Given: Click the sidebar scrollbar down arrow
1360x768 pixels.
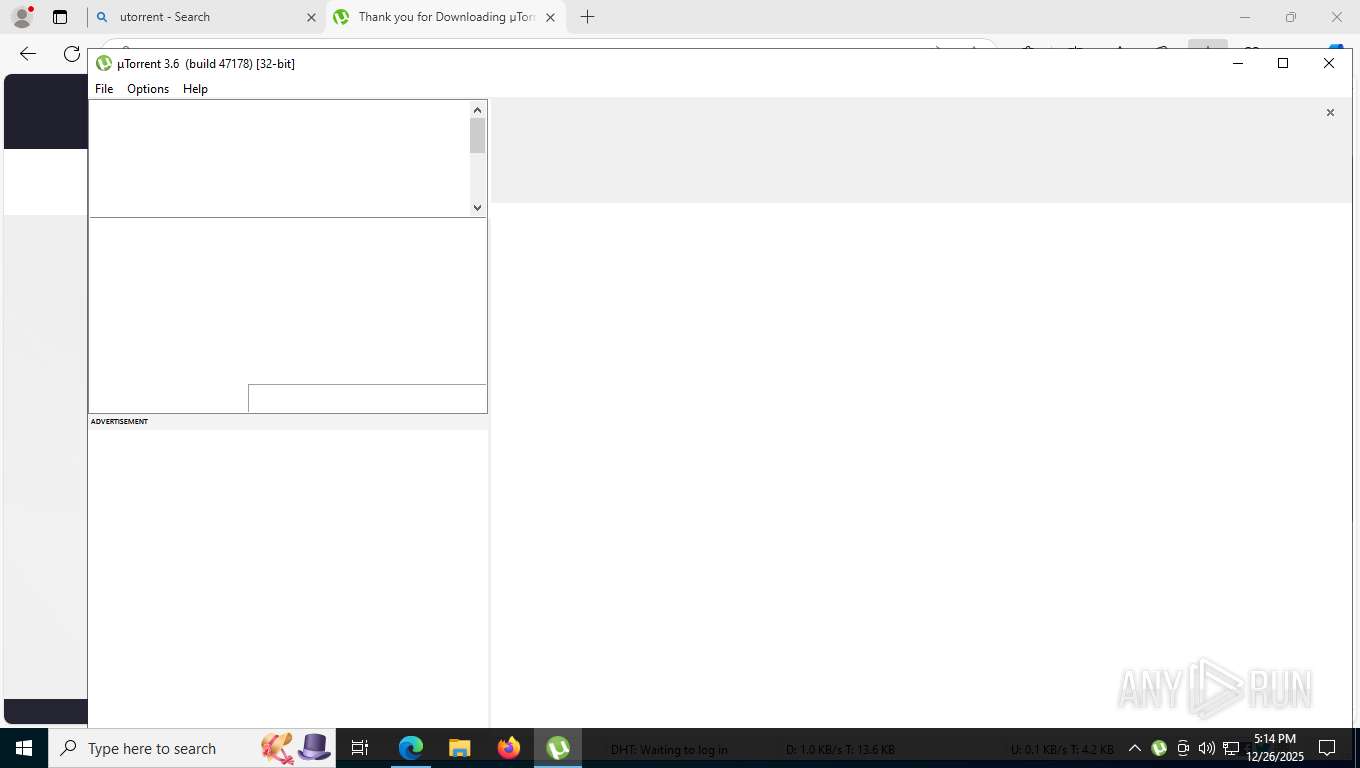Looking at the screenshot, I should click(x=478, y=207).
